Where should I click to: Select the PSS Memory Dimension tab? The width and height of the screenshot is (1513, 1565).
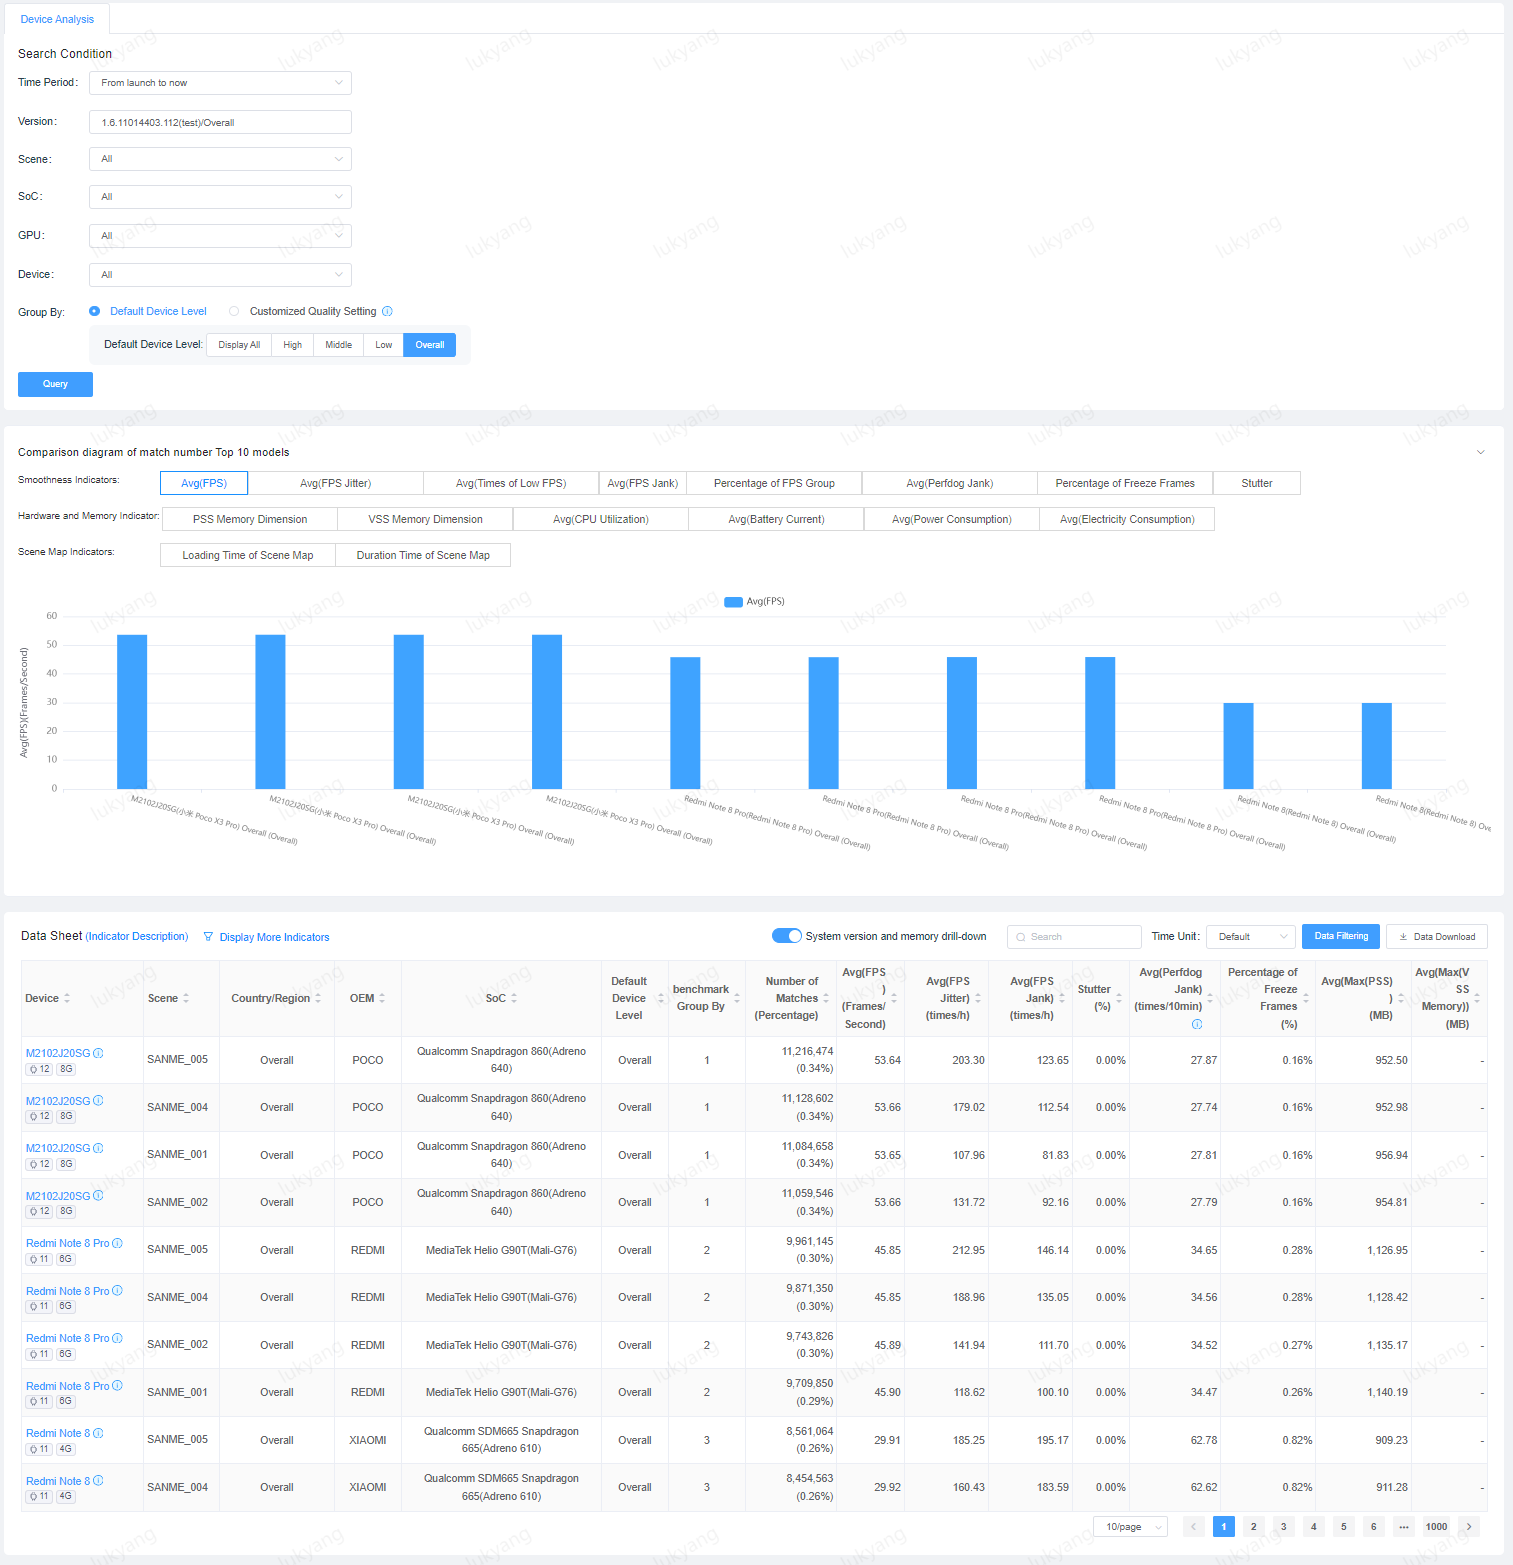(250, 519)
